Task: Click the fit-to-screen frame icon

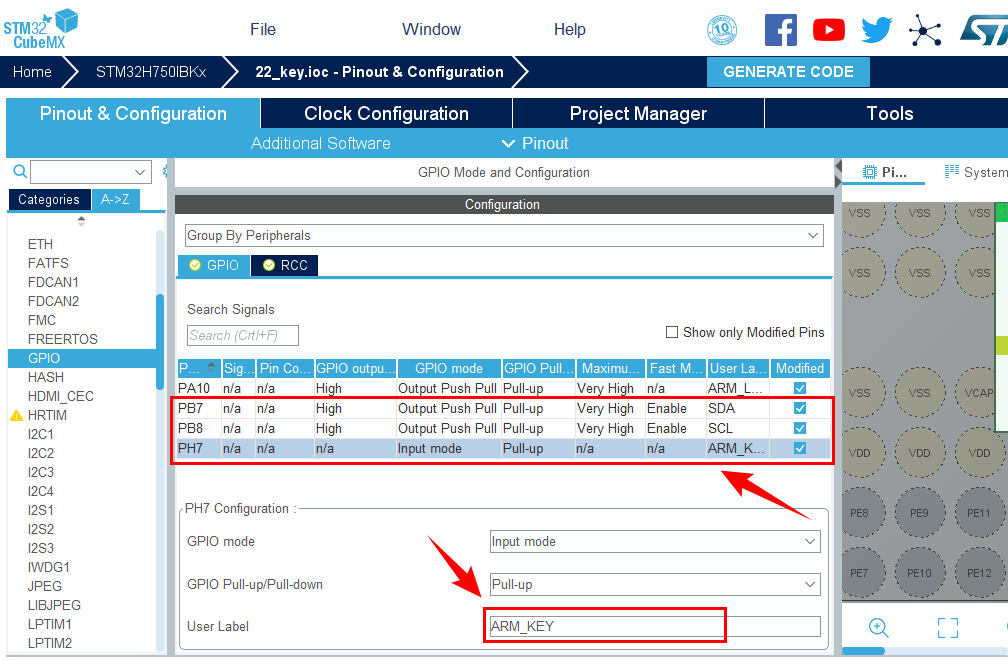Action: tap(947, 628)
